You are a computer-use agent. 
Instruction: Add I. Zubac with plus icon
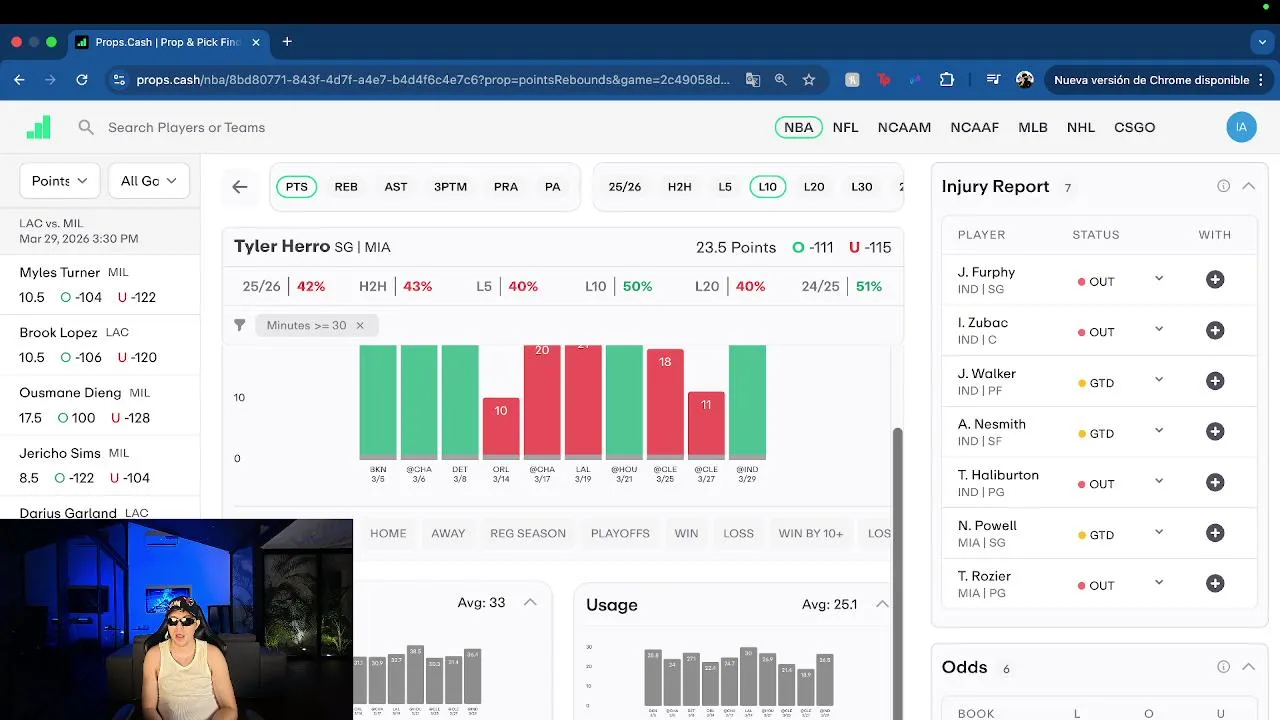(1215, 331)
